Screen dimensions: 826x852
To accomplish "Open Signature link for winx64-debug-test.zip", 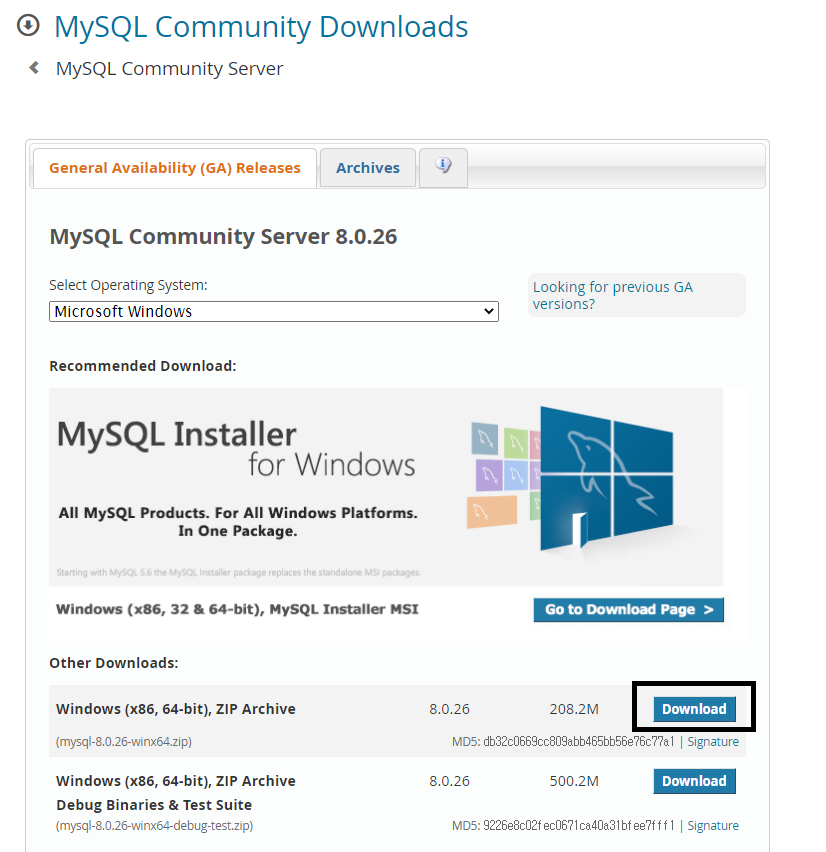I will (x=713, y=825).
